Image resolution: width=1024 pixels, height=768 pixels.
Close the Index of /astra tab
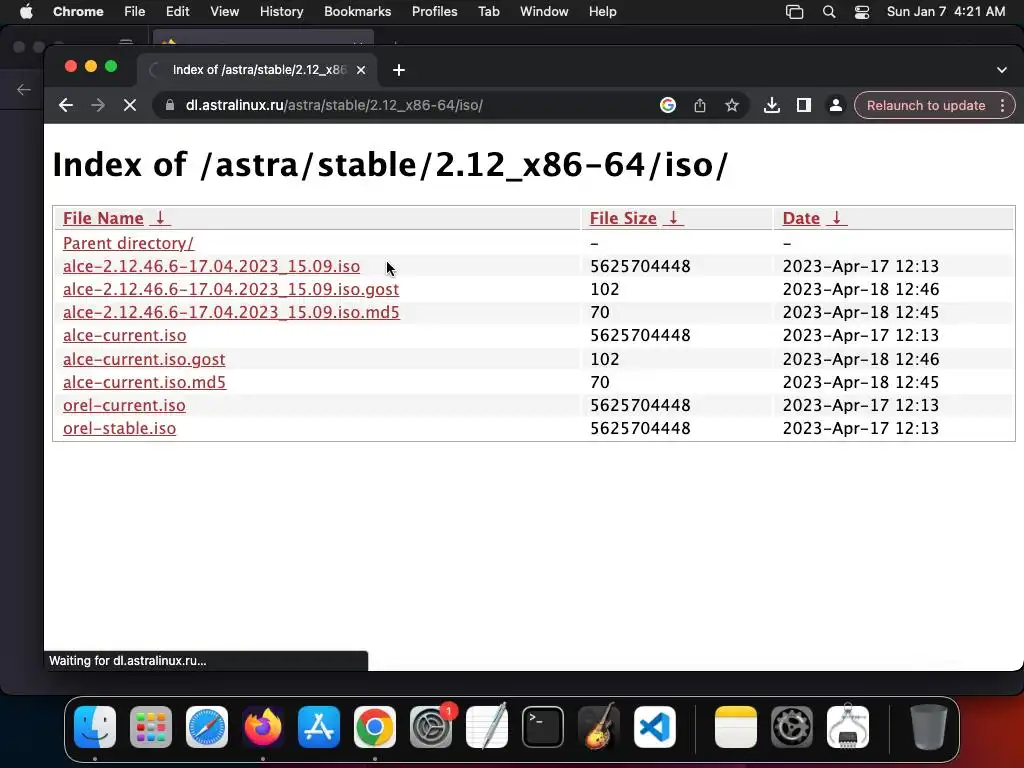[360, 70]
